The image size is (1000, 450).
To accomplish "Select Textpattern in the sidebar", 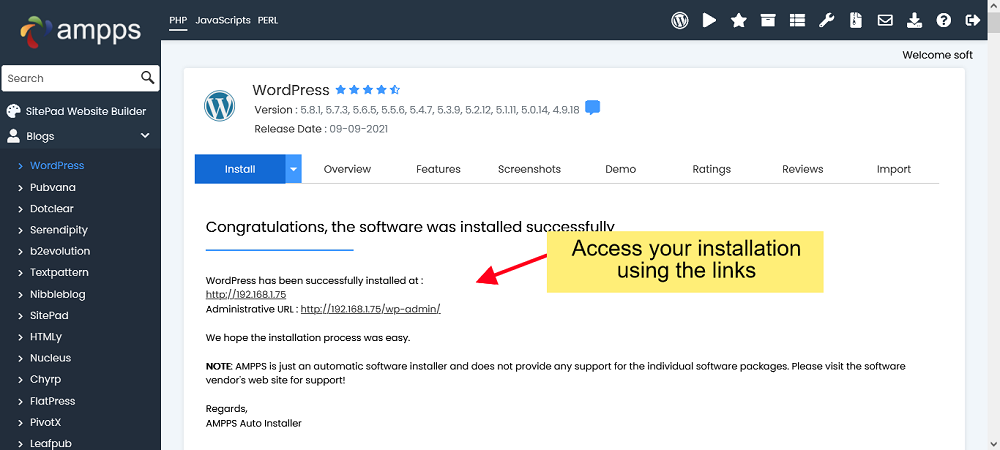I will [59, 272].
